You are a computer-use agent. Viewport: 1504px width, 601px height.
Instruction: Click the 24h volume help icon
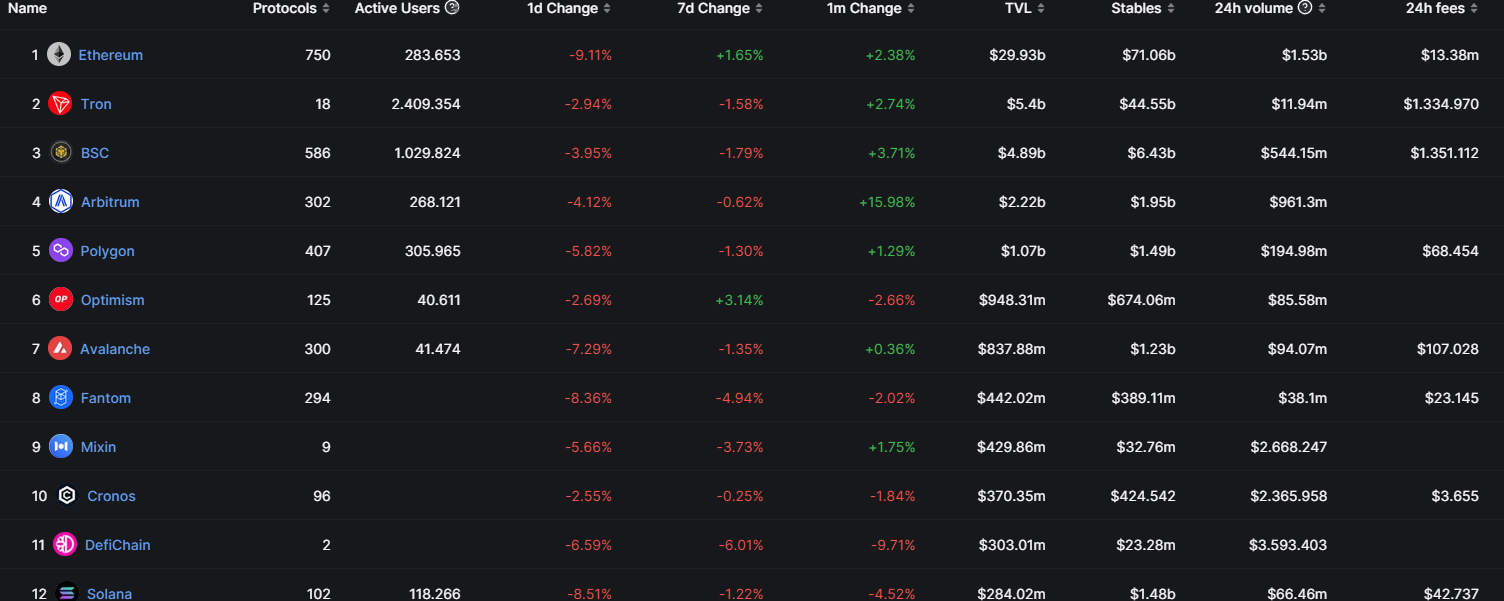tap(1305, 8)
